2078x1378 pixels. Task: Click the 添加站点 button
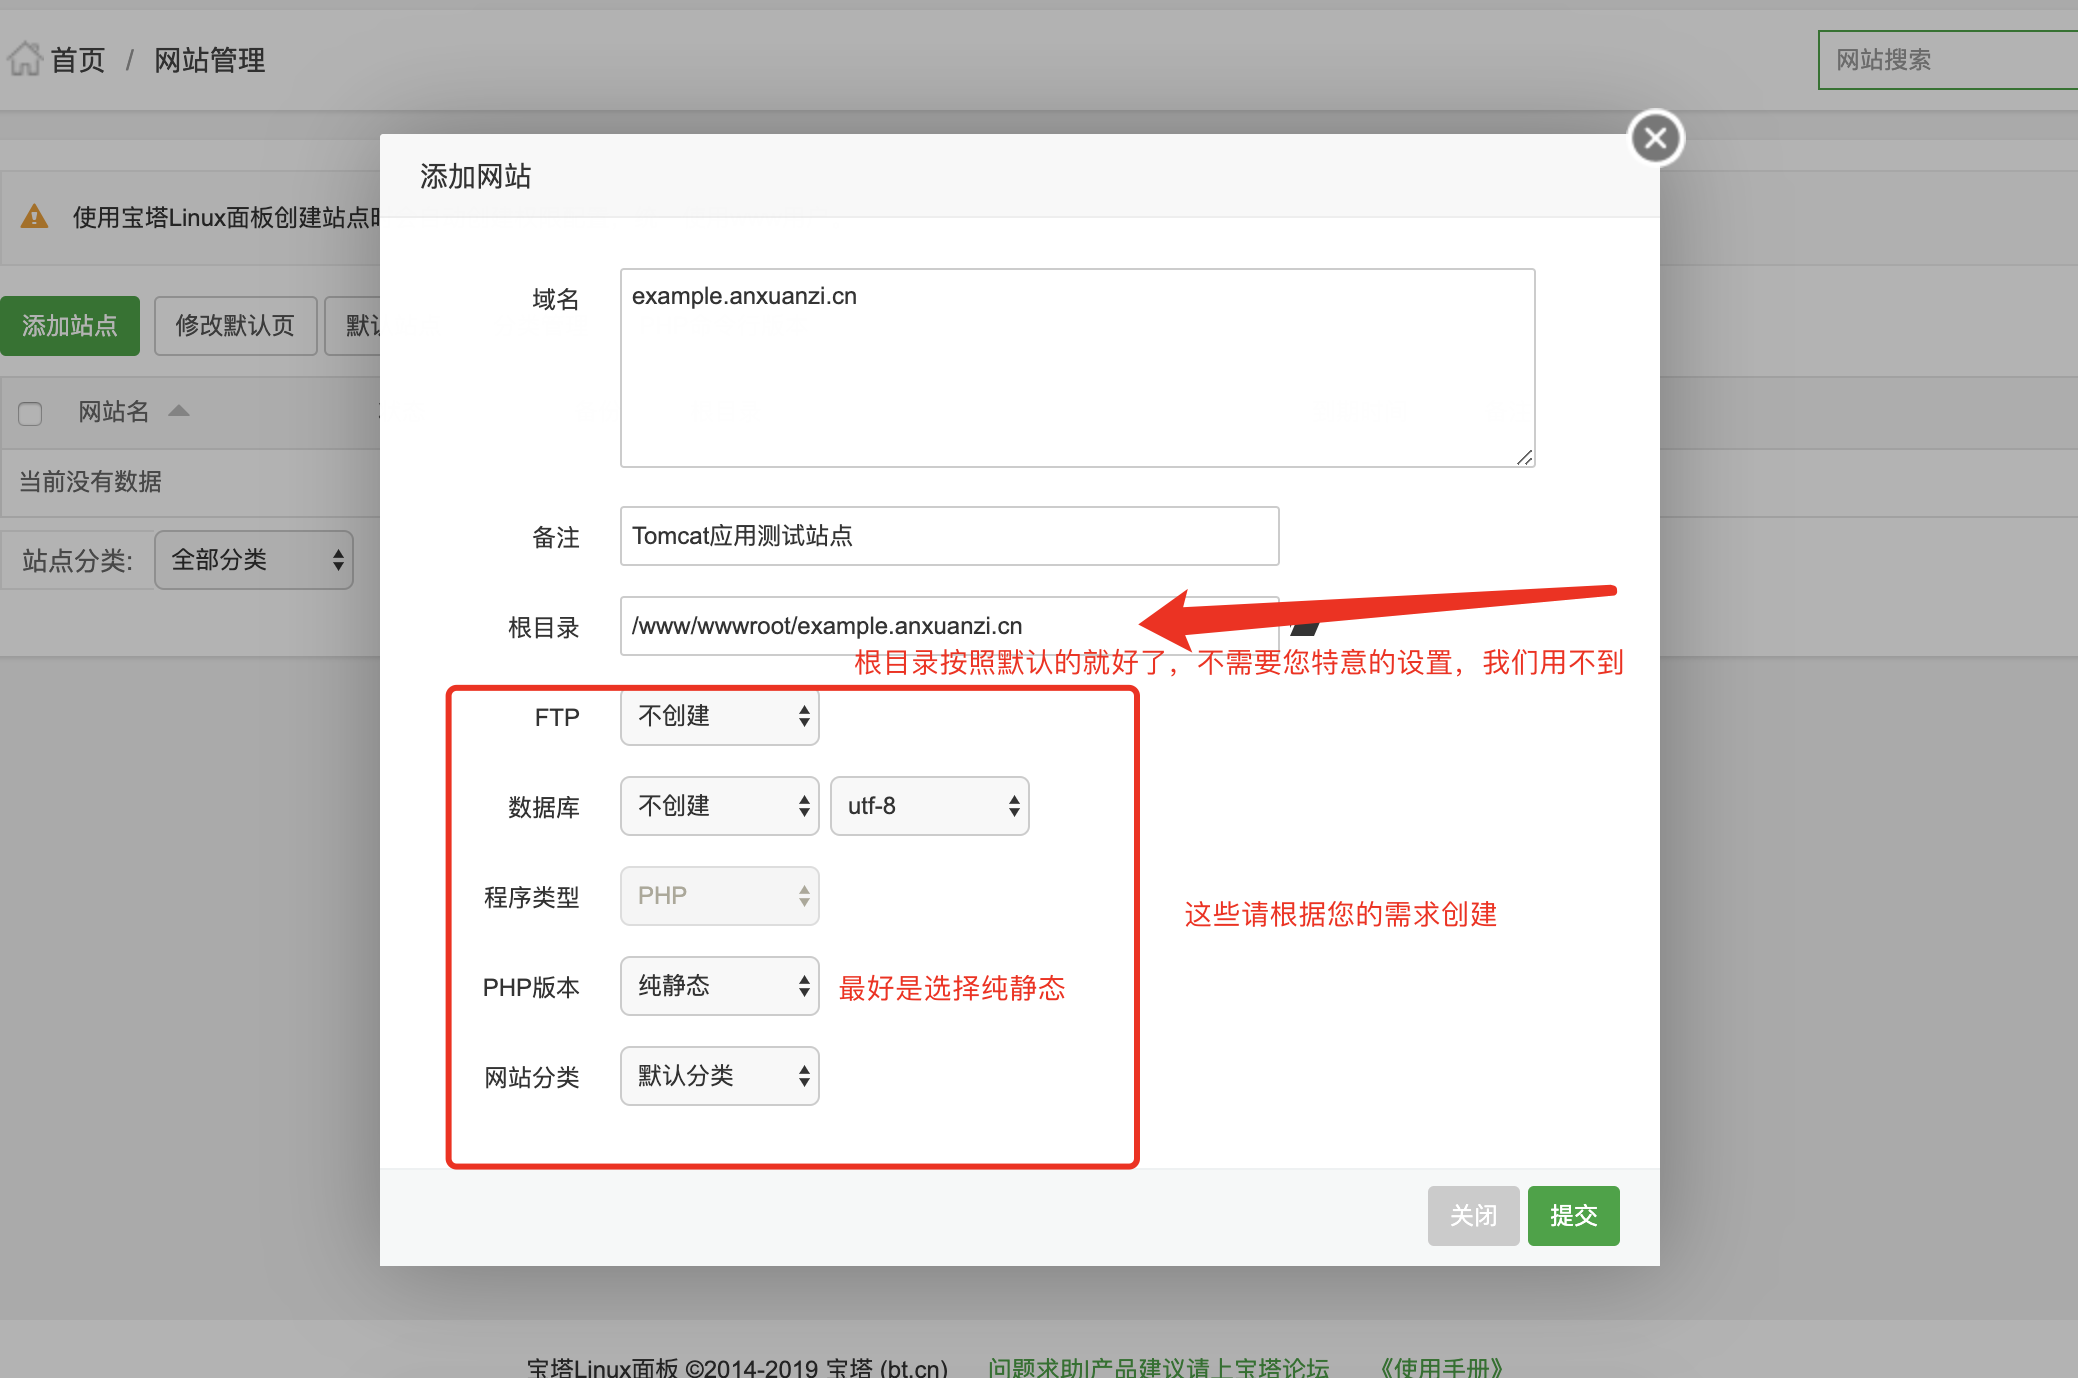[70, 326]
